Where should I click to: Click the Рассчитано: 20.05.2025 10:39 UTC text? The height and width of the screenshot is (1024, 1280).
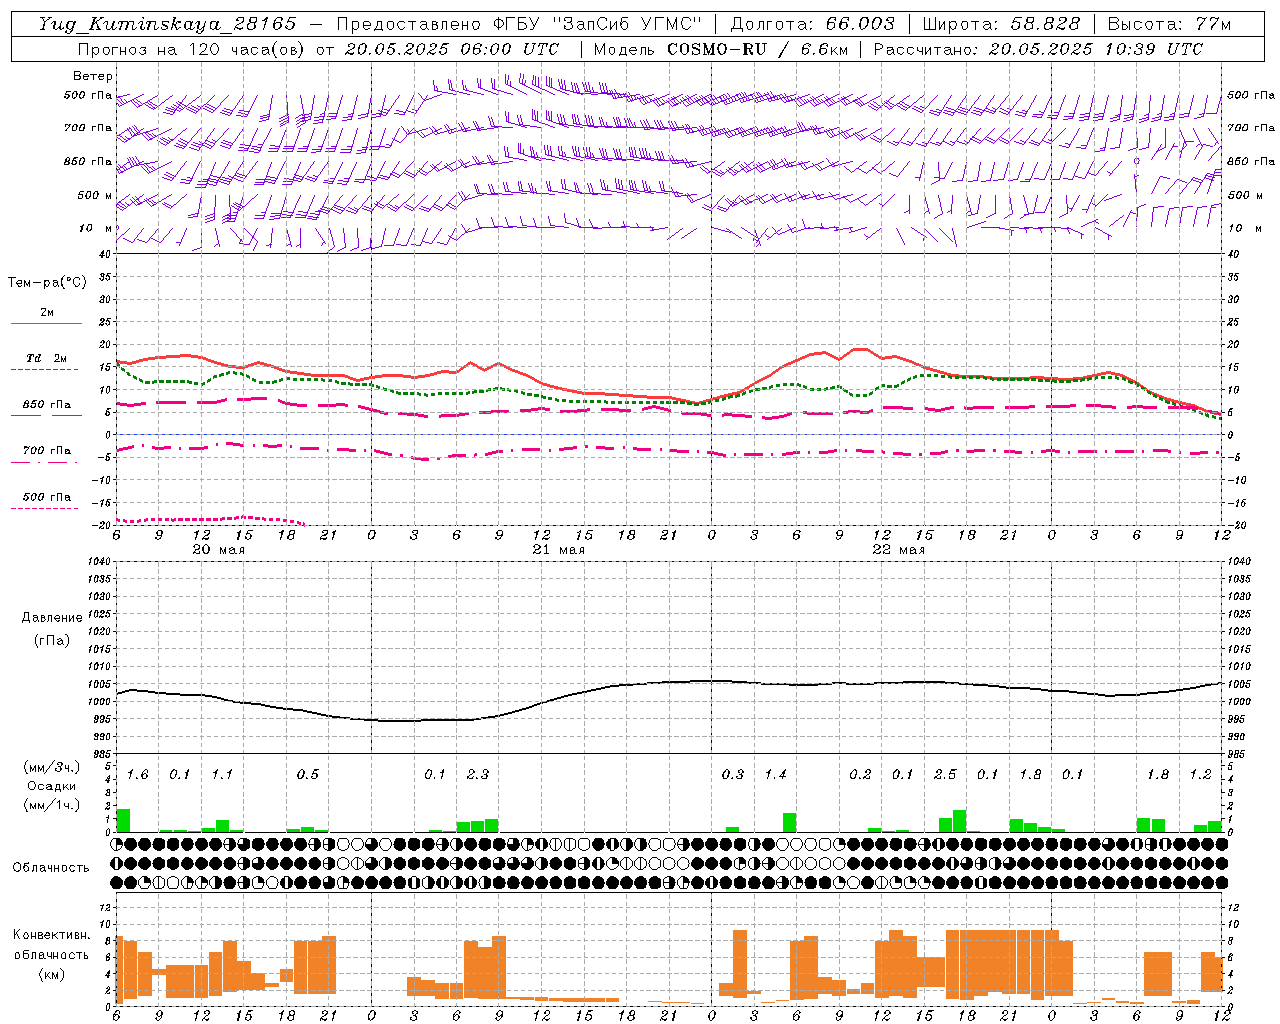(x=1038, y=49)
